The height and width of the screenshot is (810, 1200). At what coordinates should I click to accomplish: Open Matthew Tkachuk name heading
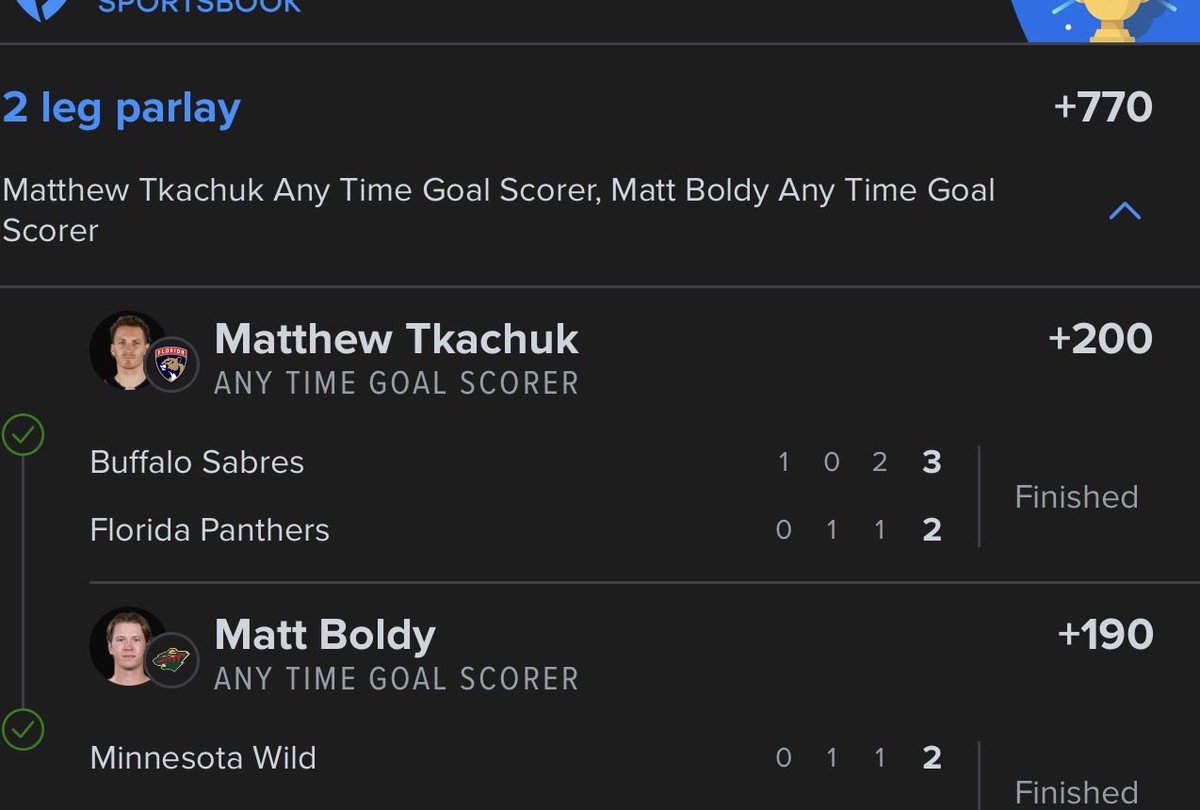tap(396, 339)
